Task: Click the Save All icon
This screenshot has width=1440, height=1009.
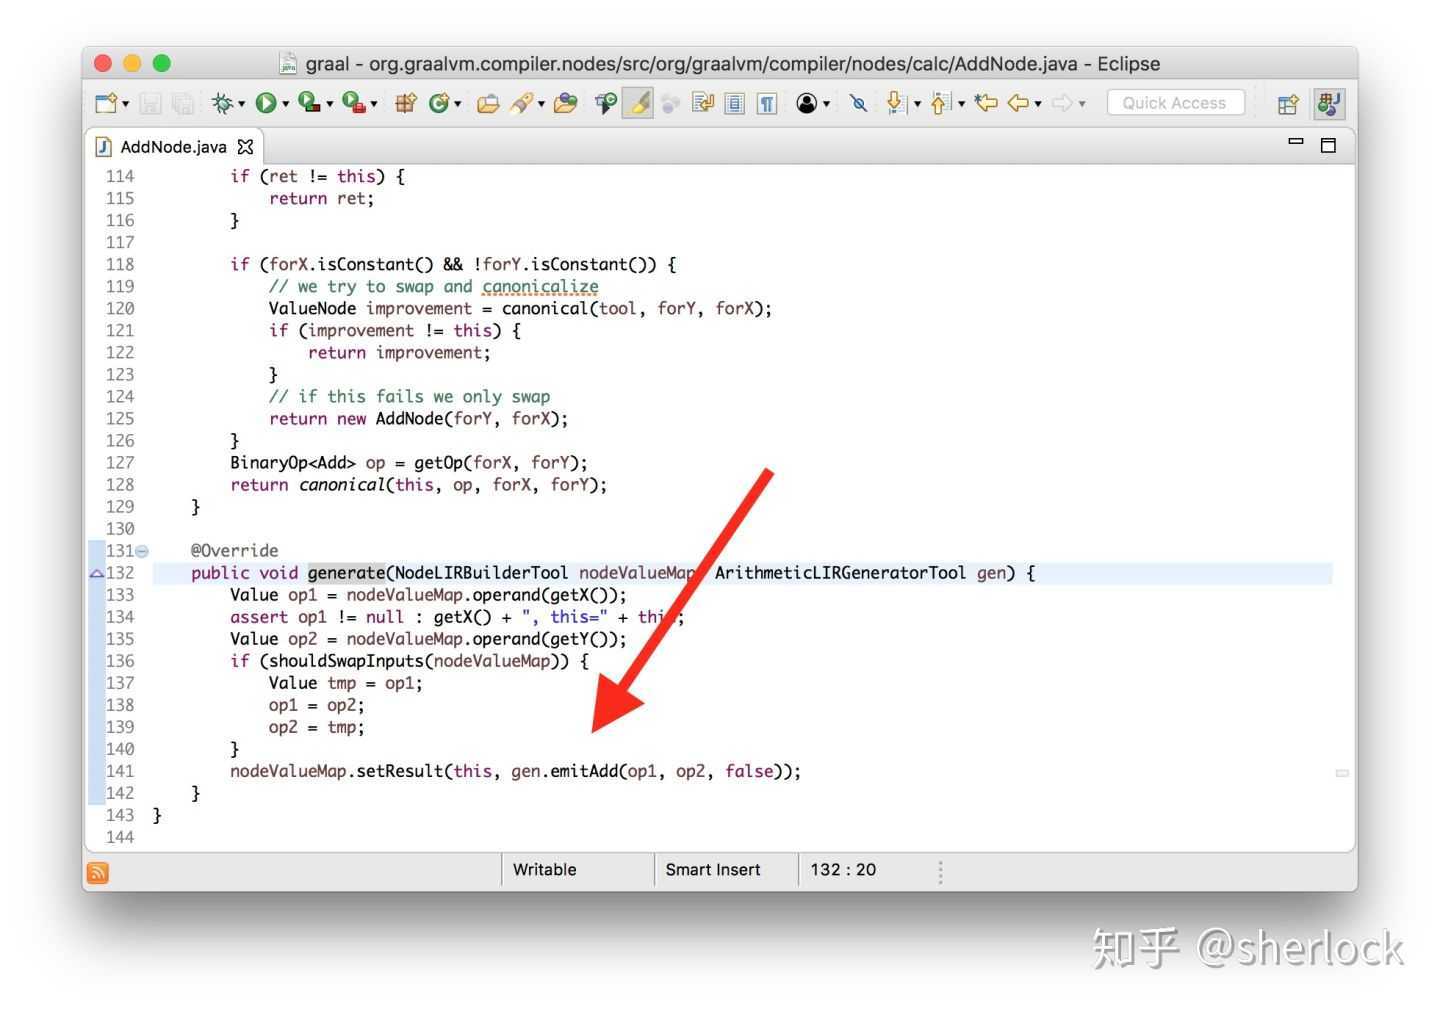Action: click(181, 103)
